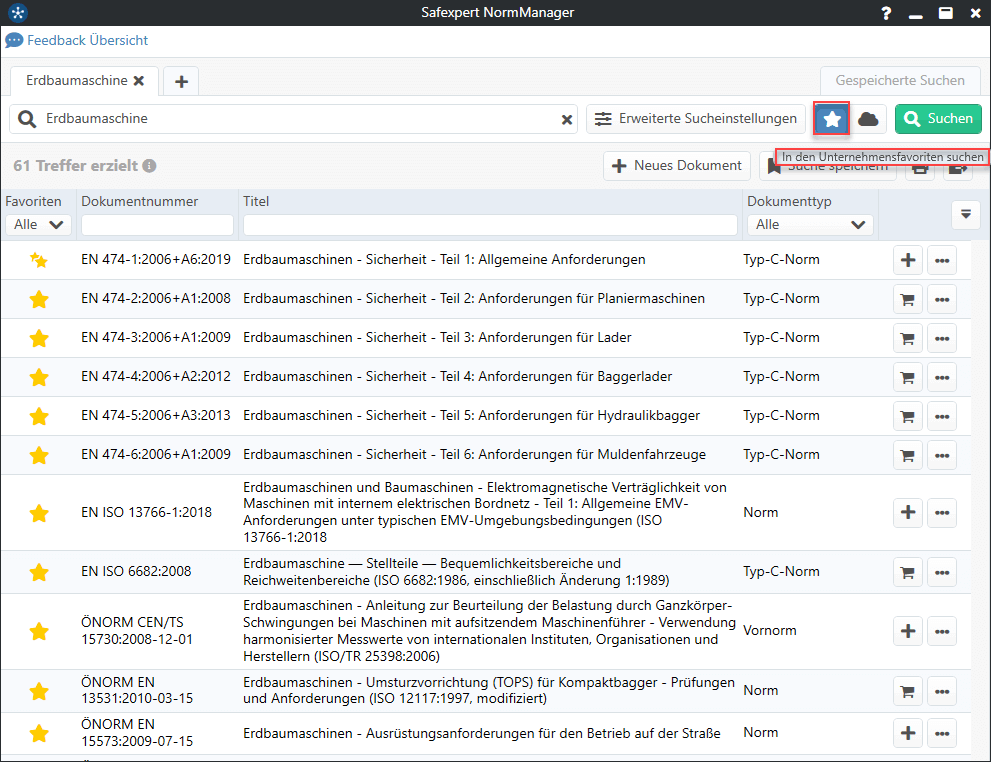Viewport: 991px width, 762px height.
Task: Toggle favorite star for EN 474-6:2006+A1:2009
Action: pos(39,455)
